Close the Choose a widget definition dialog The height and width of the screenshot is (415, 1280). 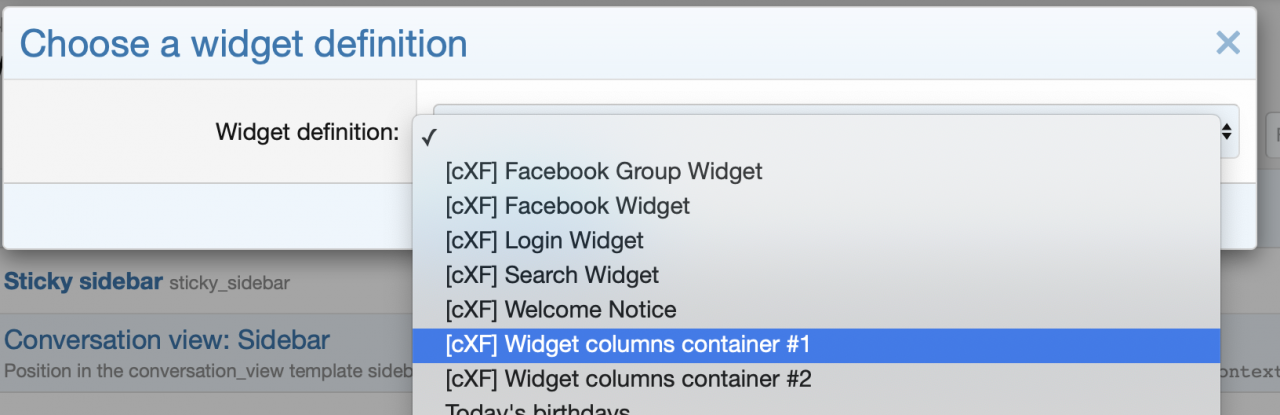(x=1227, y=43)
